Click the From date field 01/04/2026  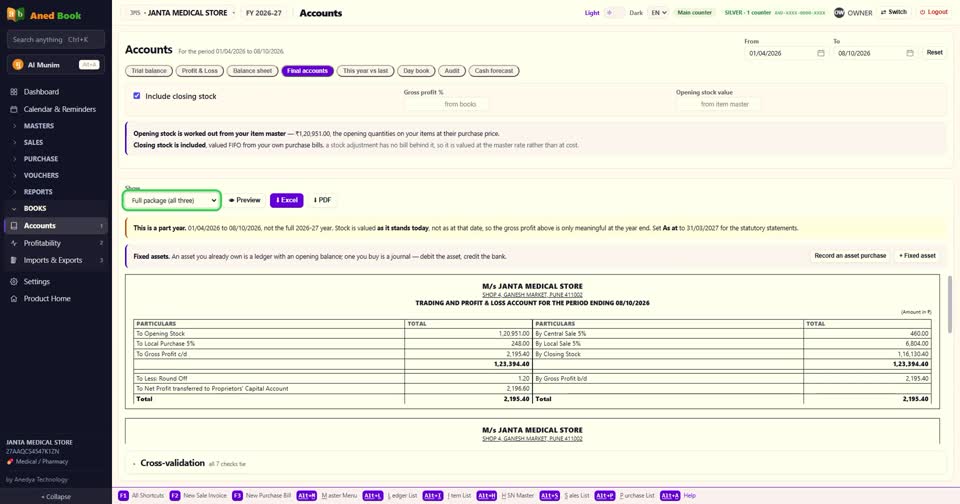tap(786, 53)
